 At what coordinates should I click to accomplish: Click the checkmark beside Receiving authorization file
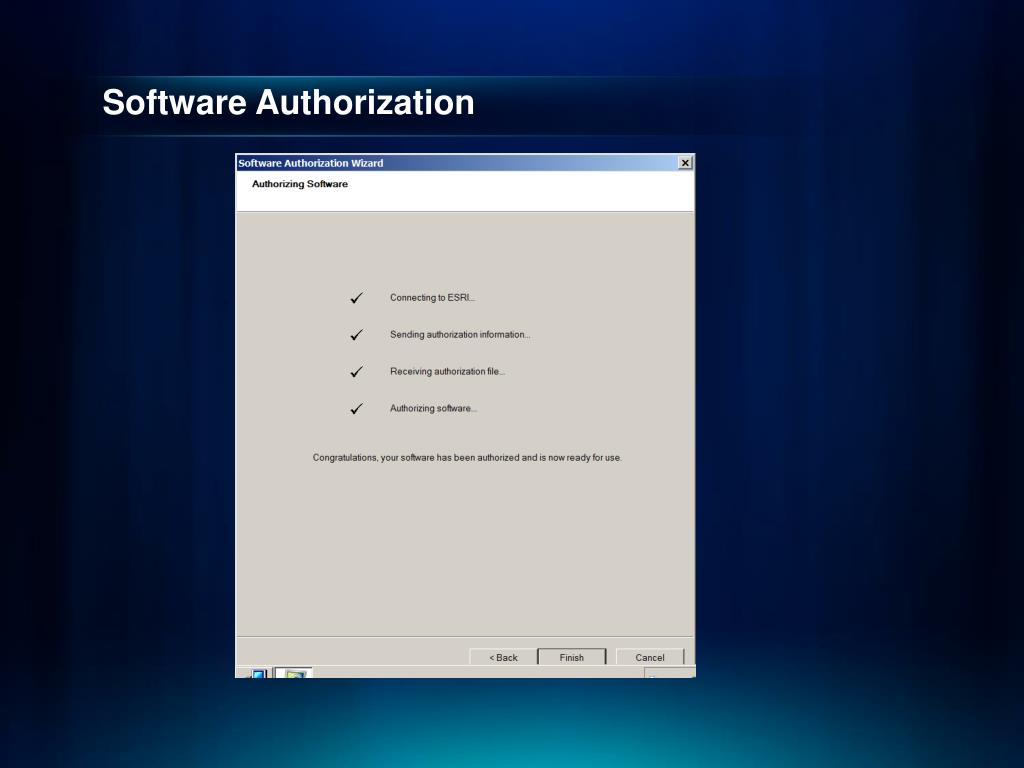(356, 372)
